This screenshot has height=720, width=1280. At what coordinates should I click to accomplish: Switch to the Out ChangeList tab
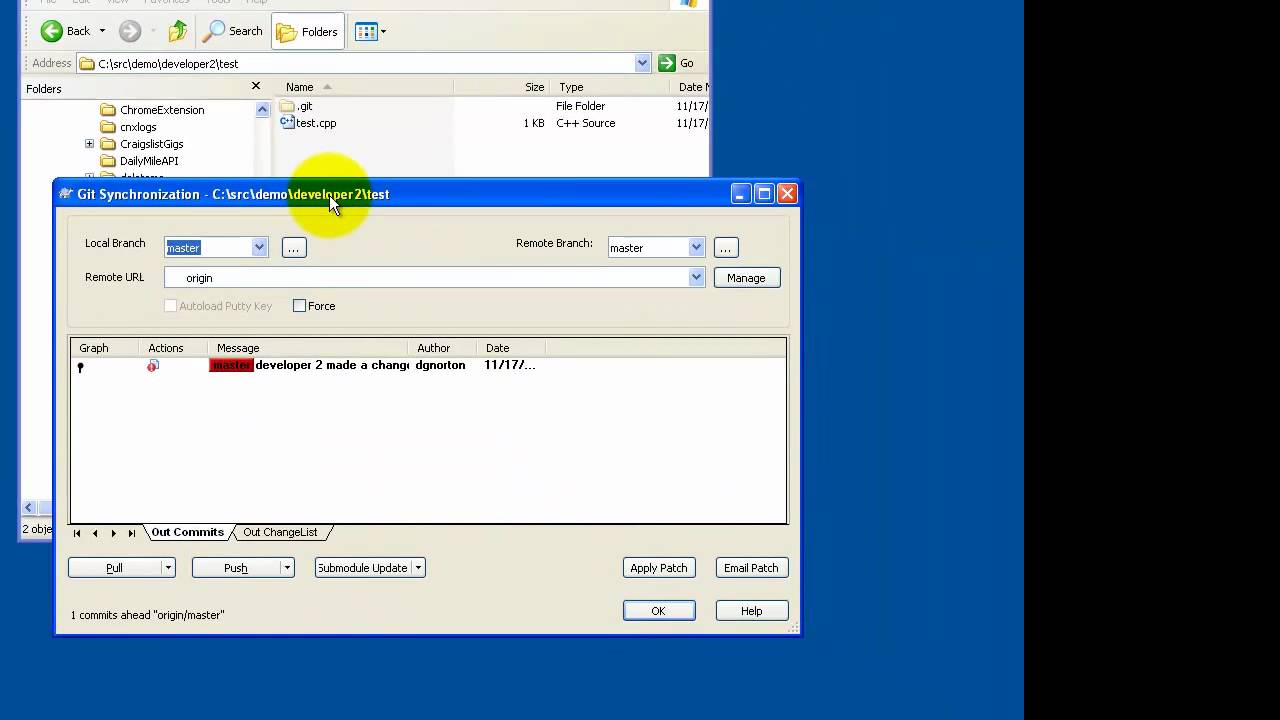click(x=280, y=533)
